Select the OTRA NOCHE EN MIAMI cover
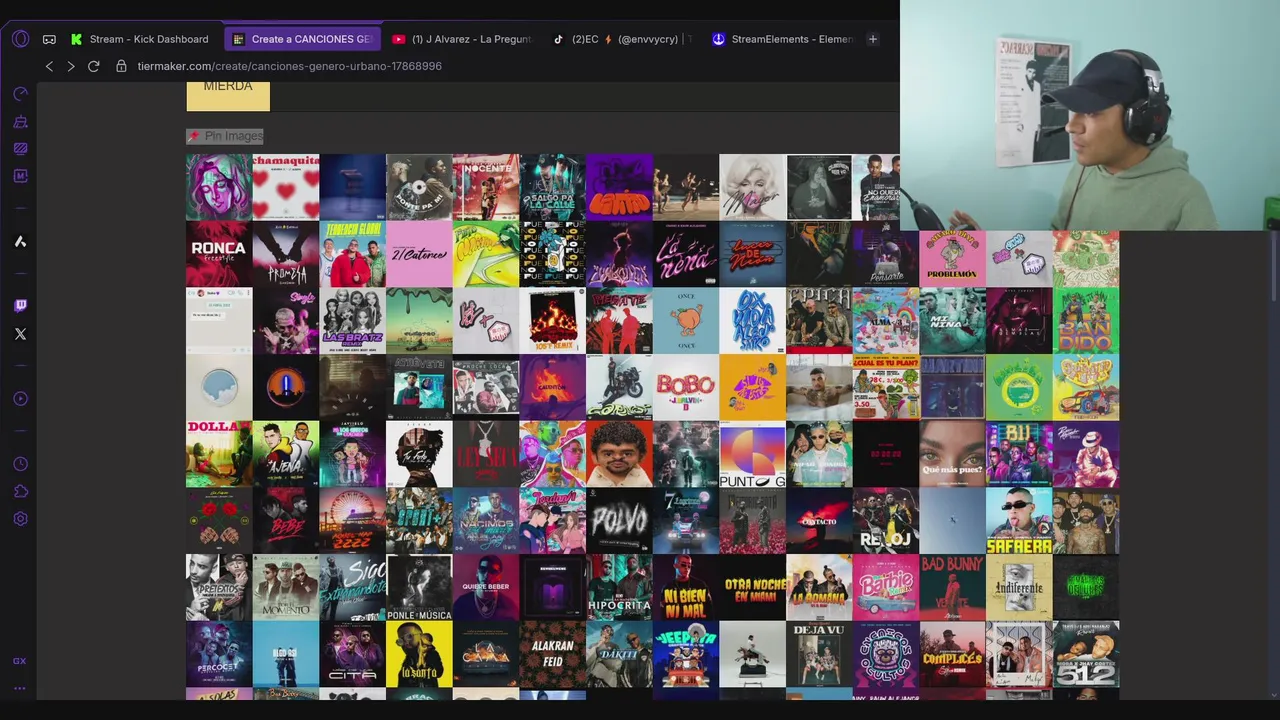This screenshot has width=1280, height=720. [x=752, y=588]
